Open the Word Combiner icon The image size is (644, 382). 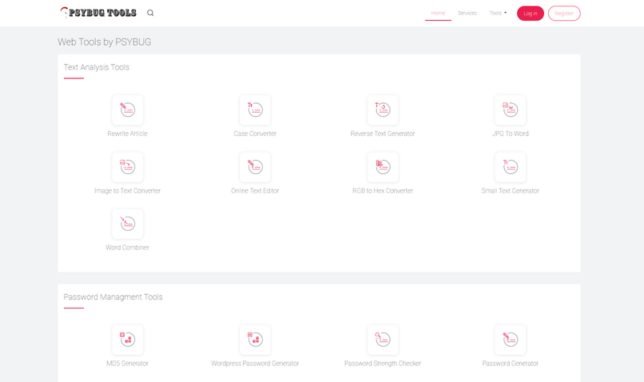[127, 224]
